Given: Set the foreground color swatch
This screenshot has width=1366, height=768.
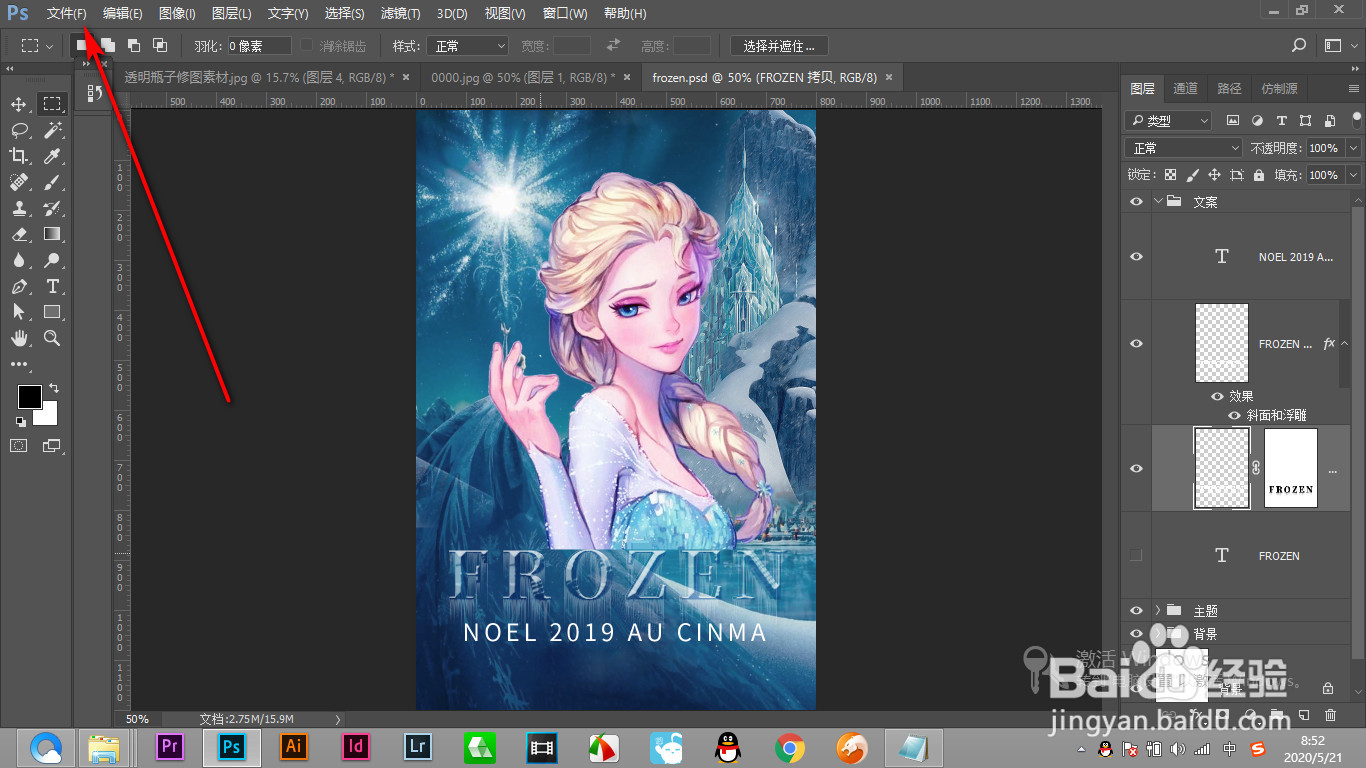Looking at the screenshot, I should pos(29,397).
